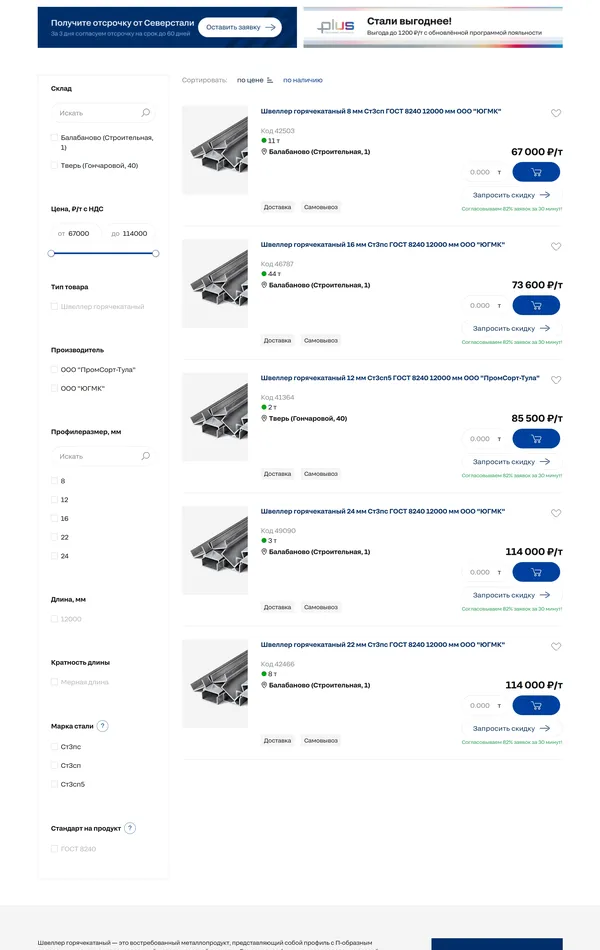
Task: Add the 22 mm channel to cart
Action: pos(536,705)
